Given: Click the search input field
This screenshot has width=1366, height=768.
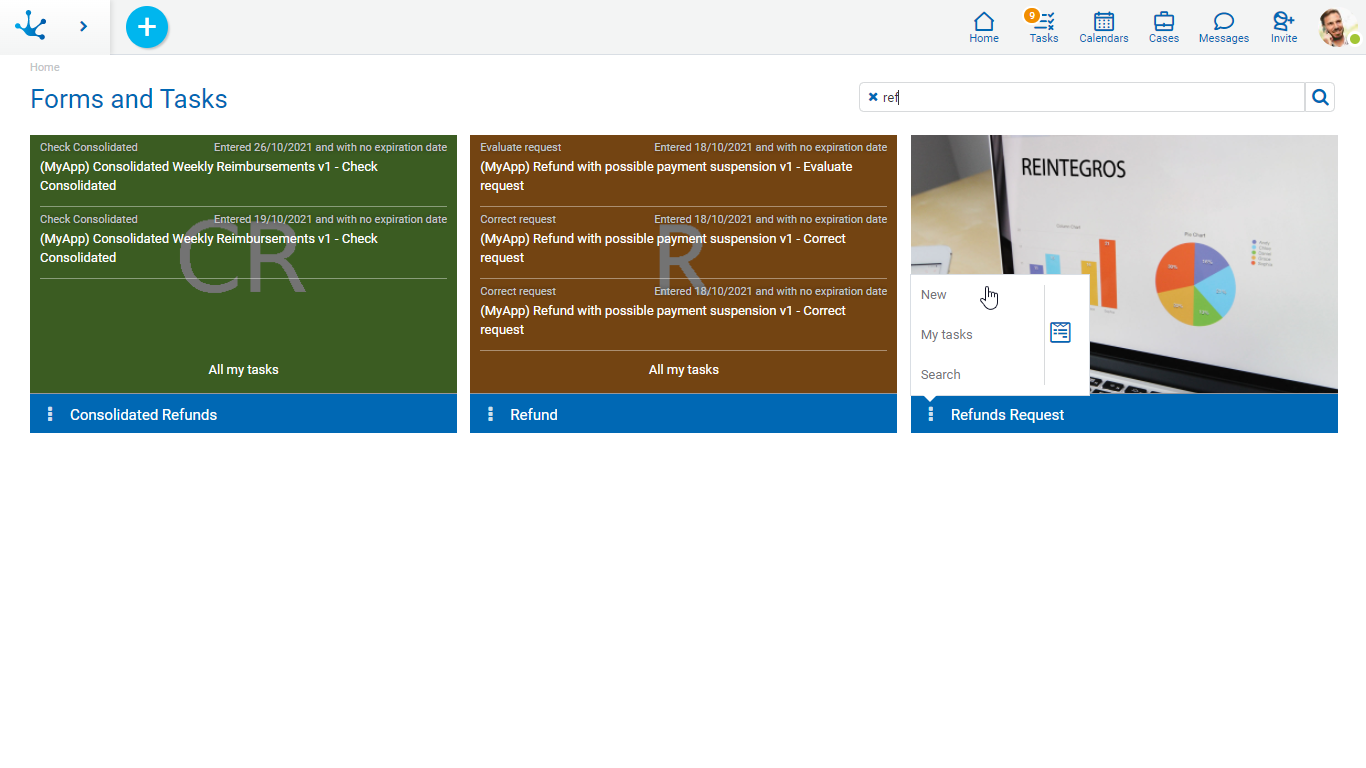Looking at the screenshot, I should [1090, 97].
